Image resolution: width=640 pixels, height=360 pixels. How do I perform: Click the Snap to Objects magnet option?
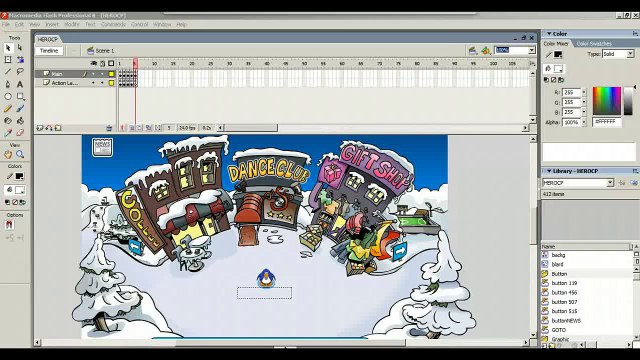[9, 224]
